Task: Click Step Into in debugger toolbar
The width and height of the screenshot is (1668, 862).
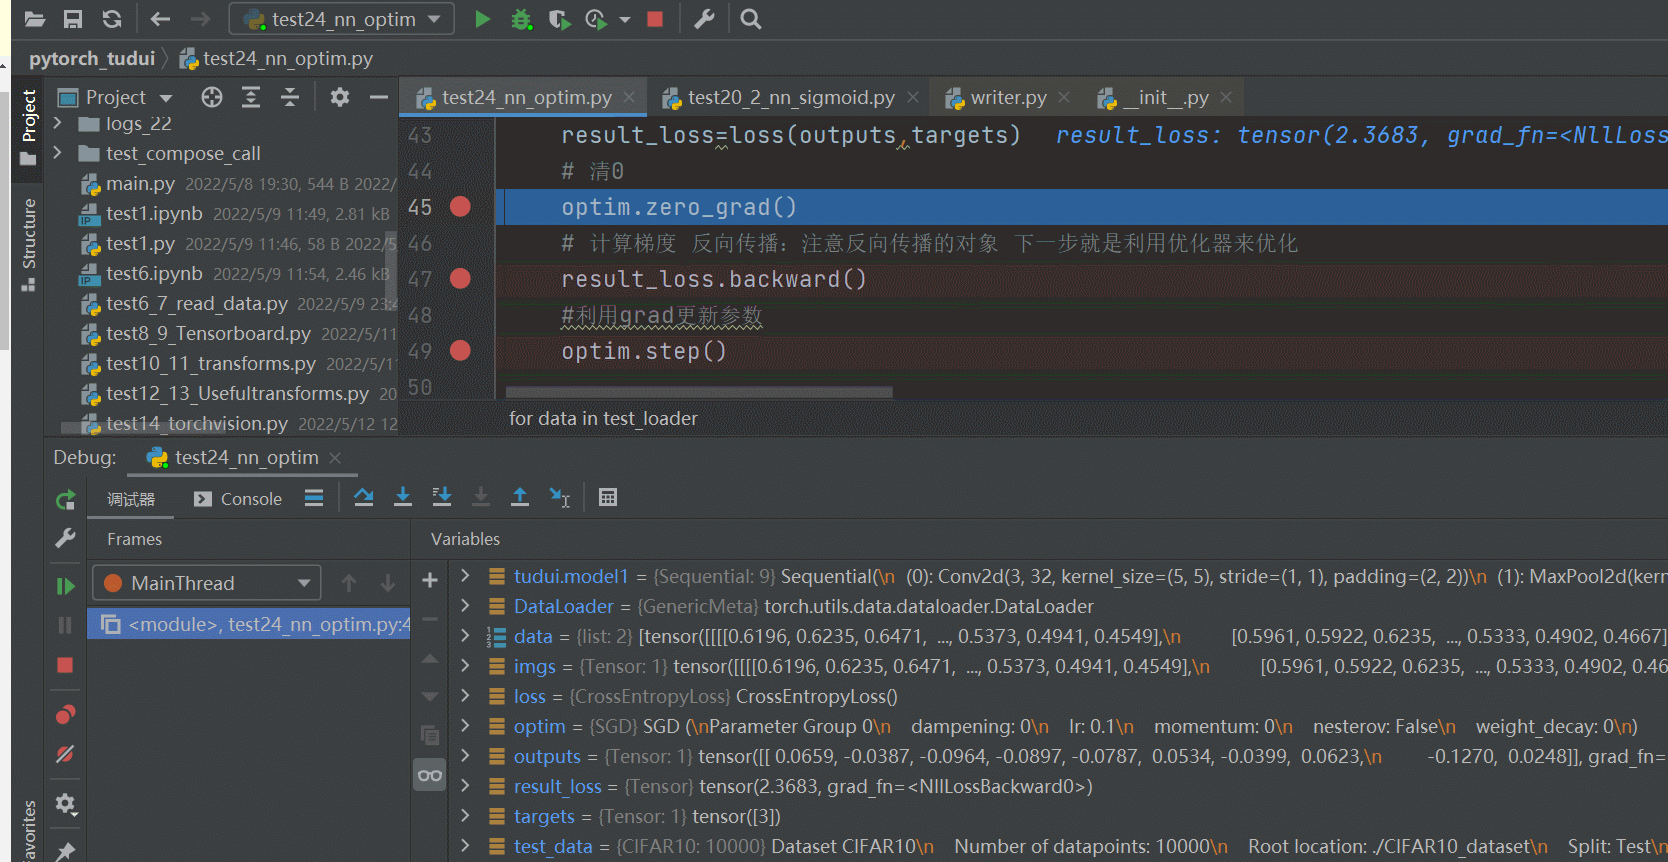Action: click(403, 497)
